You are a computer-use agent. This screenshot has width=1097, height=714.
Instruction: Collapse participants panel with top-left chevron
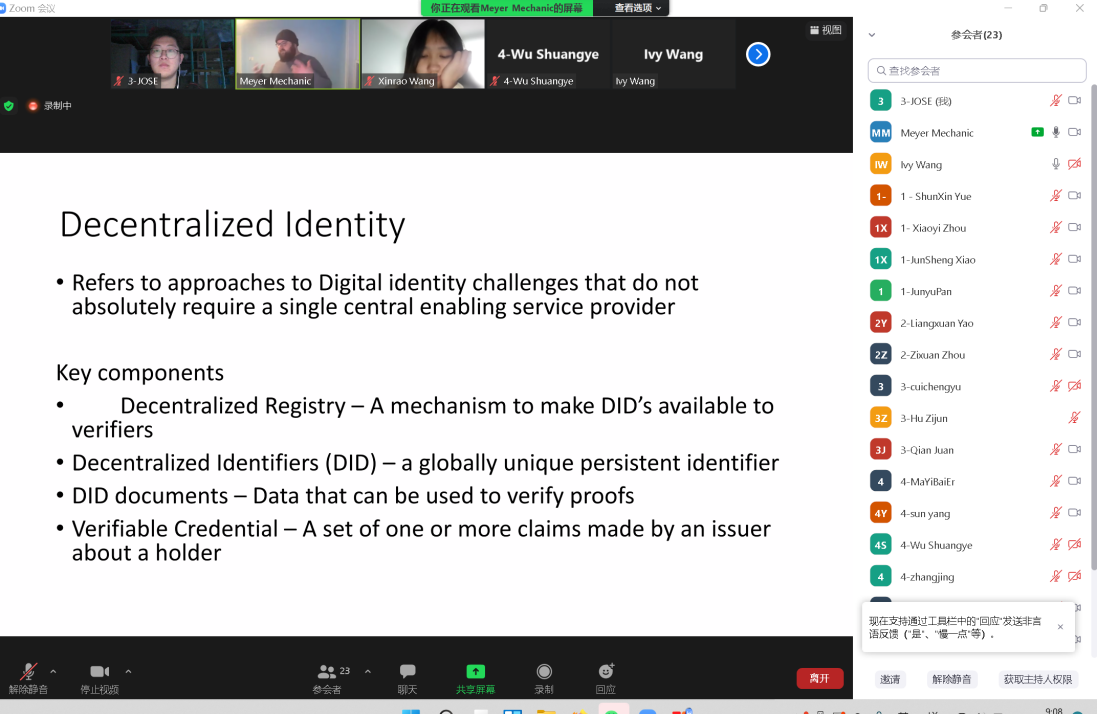pyautogui.click(x=871, y=35)
